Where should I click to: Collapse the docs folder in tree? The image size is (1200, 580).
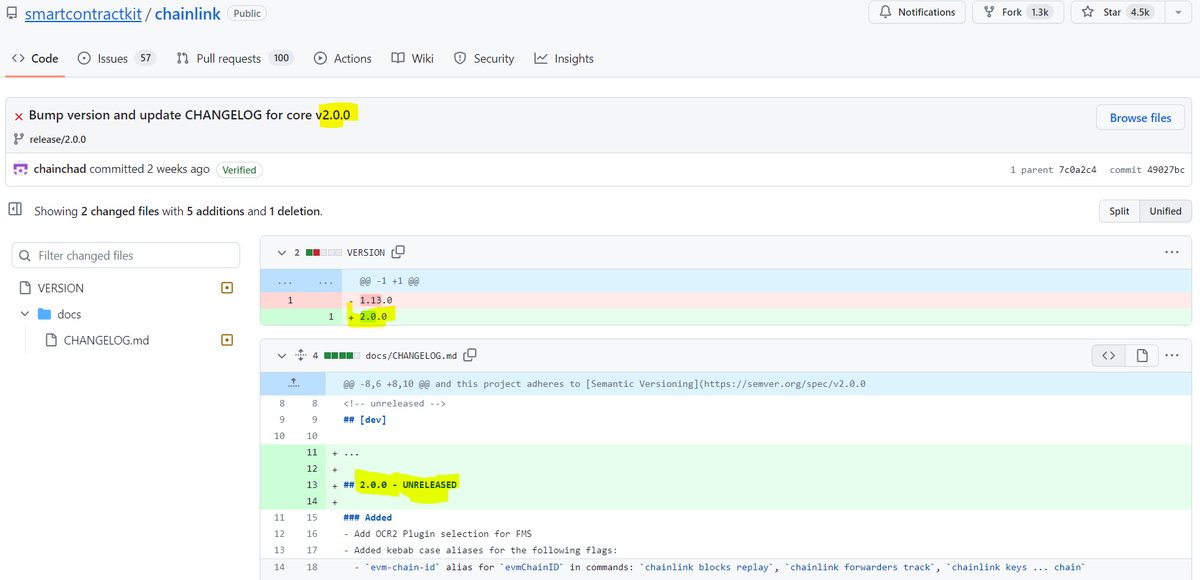[x=24, y=314]
